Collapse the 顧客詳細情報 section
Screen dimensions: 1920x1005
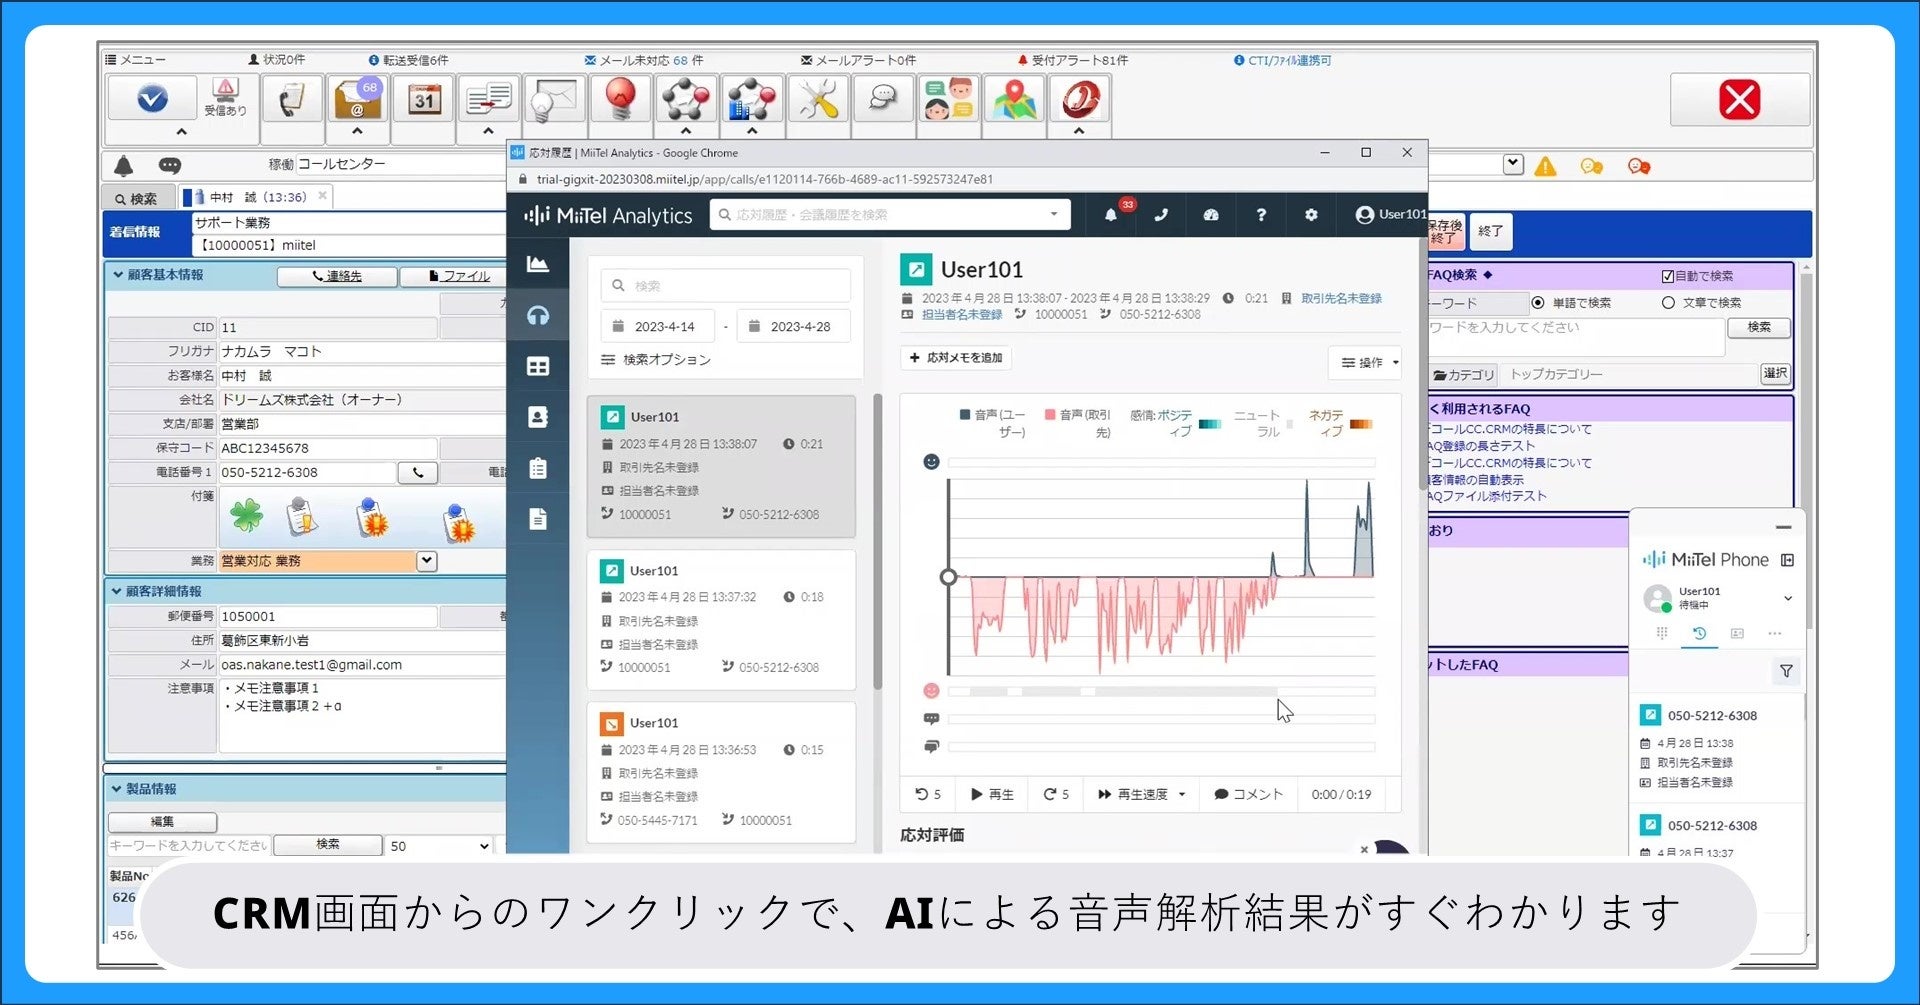[x=117, y=591]
